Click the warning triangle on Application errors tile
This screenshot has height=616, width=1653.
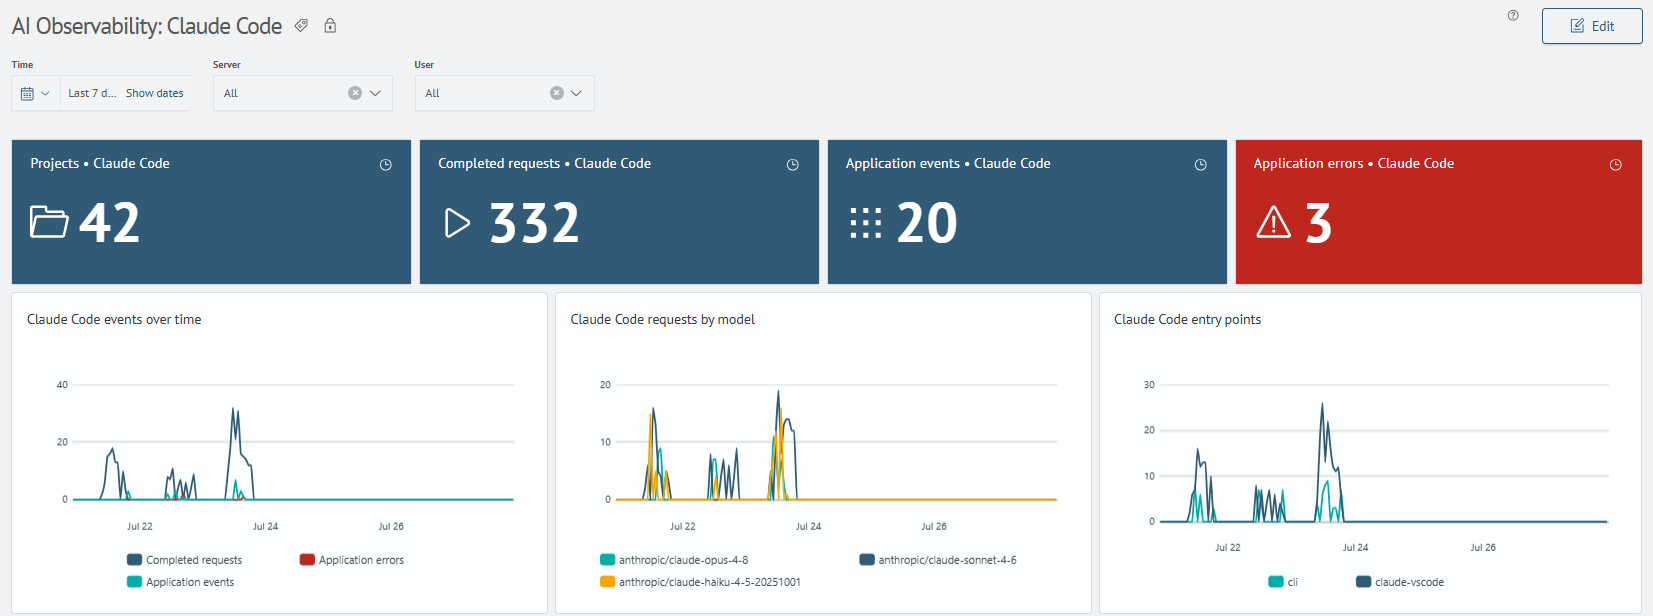coord(1274,222)
